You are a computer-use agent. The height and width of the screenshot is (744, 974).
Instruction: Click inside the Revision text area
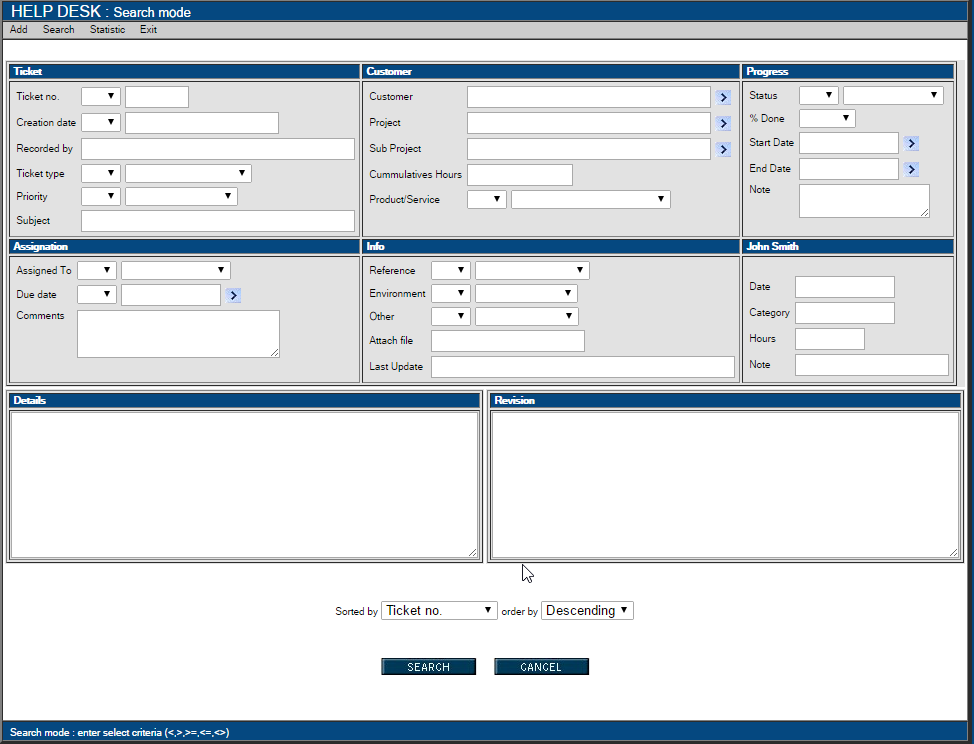725,485
